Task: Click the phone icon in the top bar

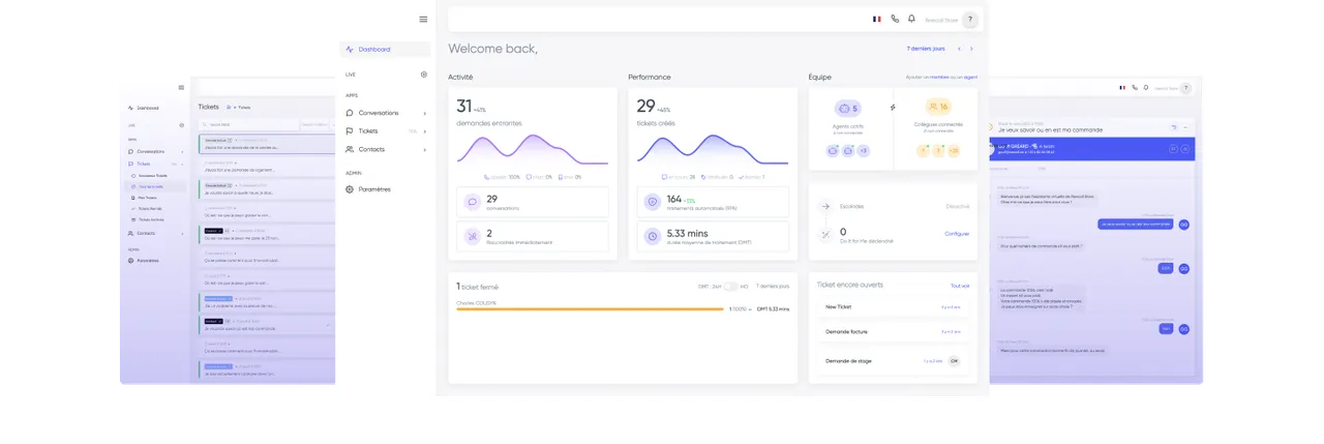Action: pos(895,19)
